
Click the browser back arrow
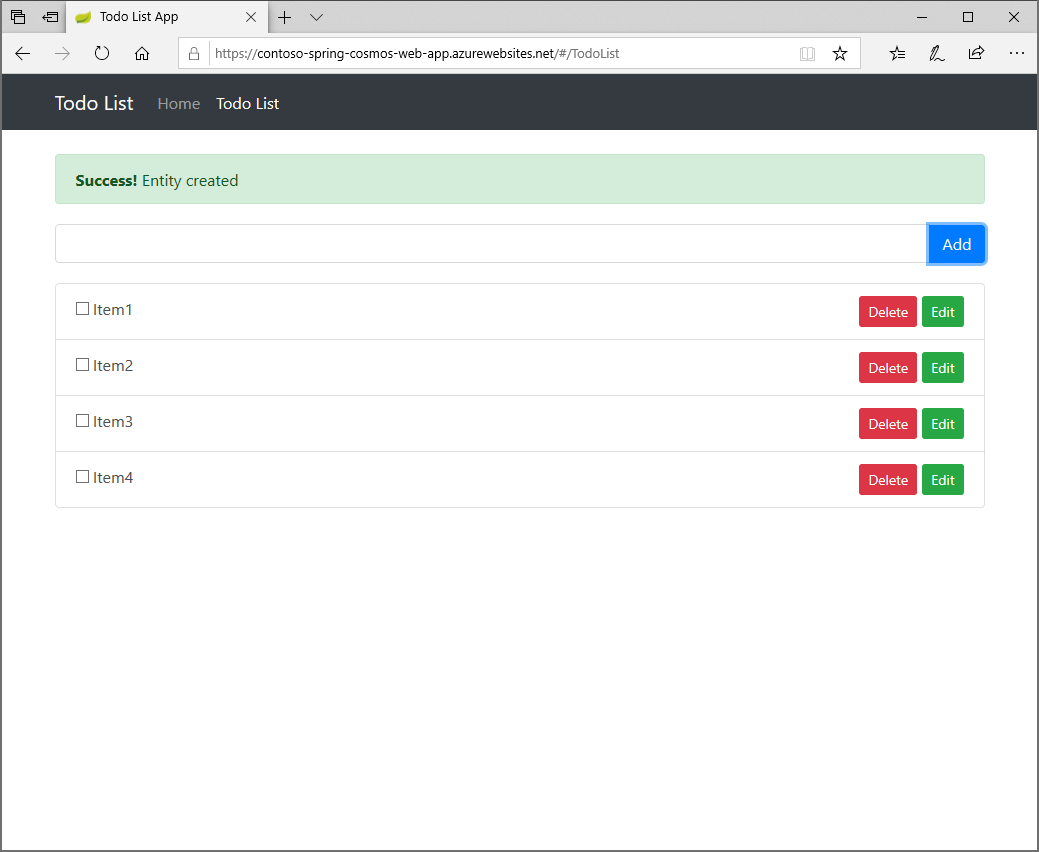tap(22, 53)
